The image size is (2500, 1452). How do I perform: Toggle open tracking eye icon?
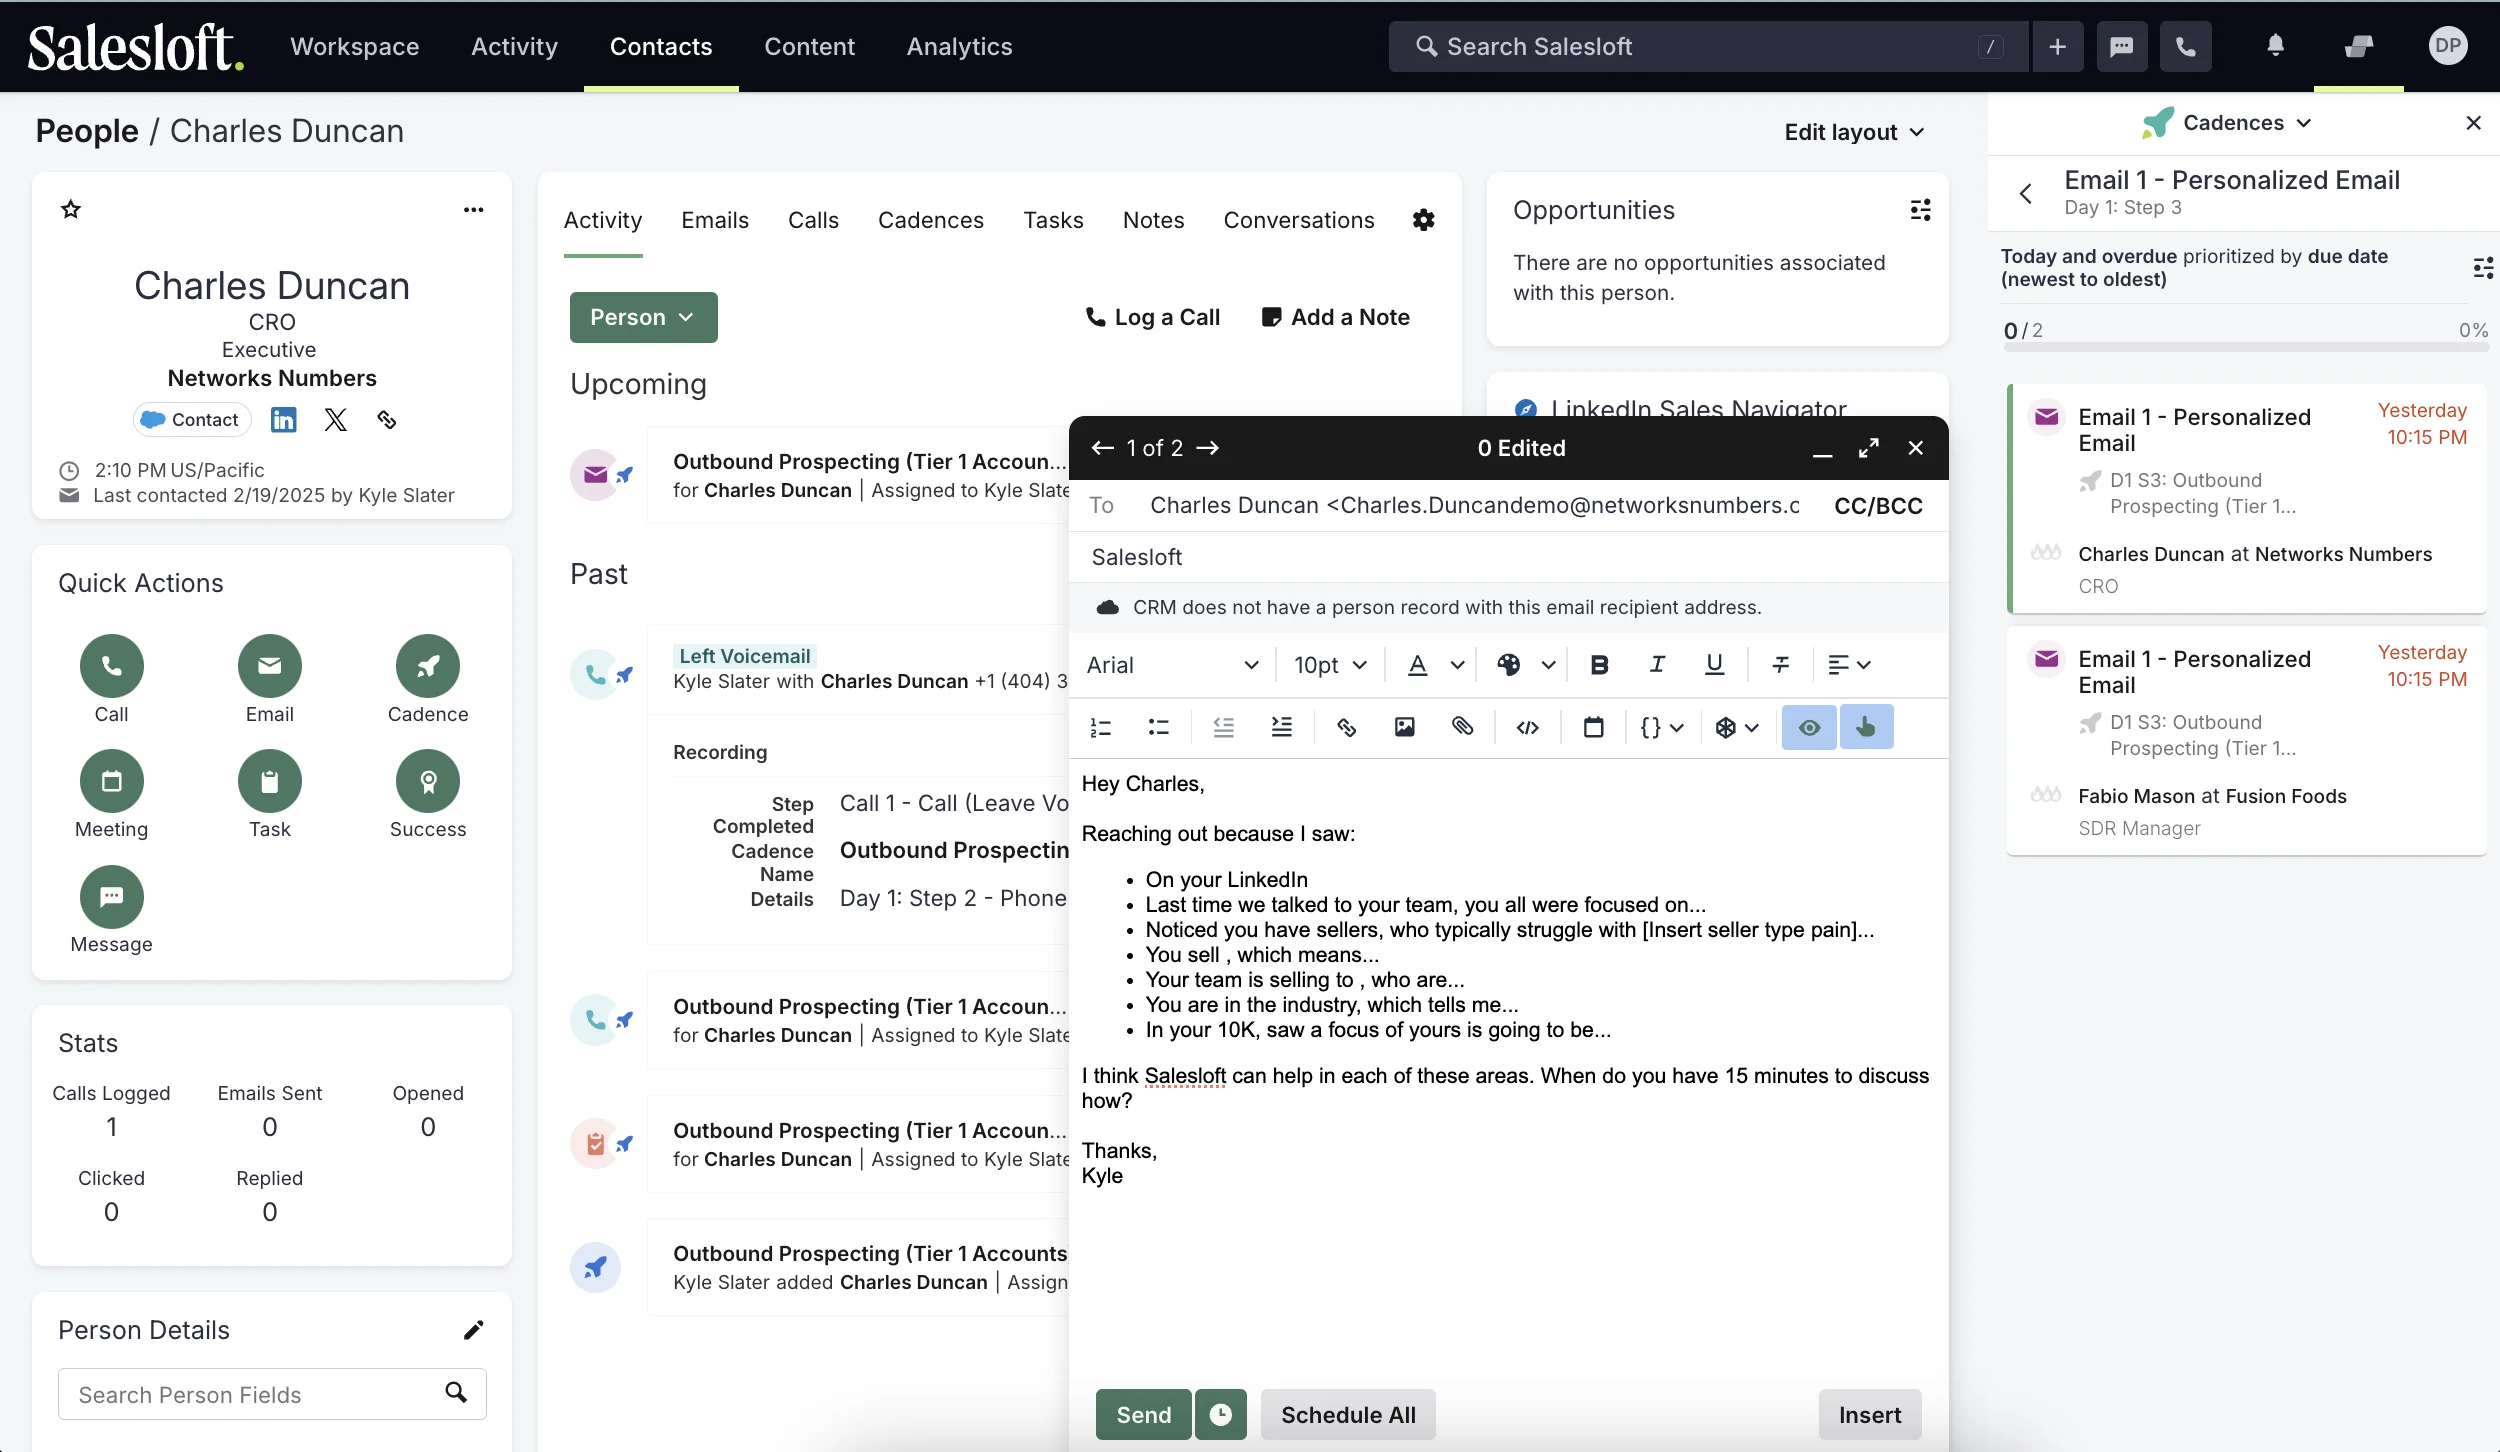[1809, 727]
